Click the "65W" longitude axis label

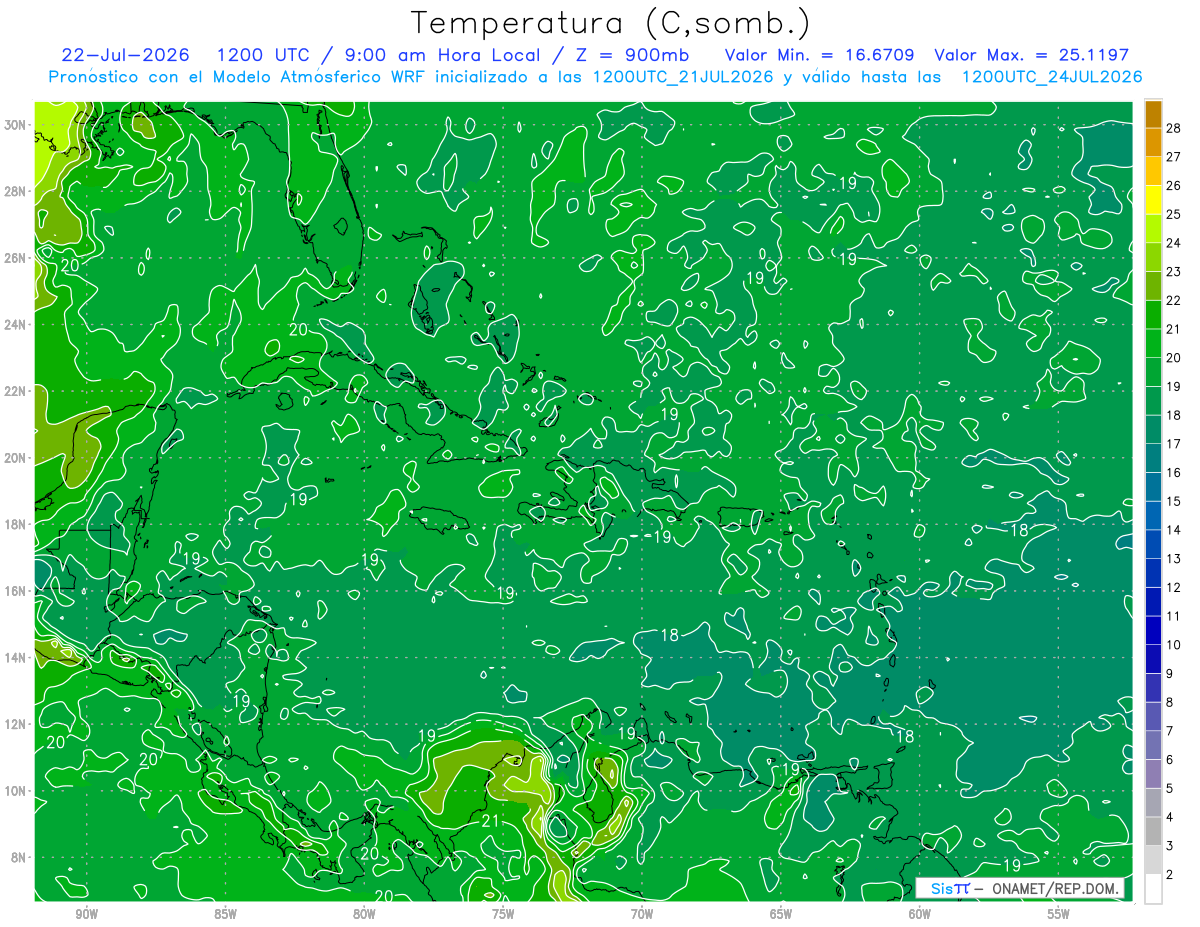[x=781, y=914]
